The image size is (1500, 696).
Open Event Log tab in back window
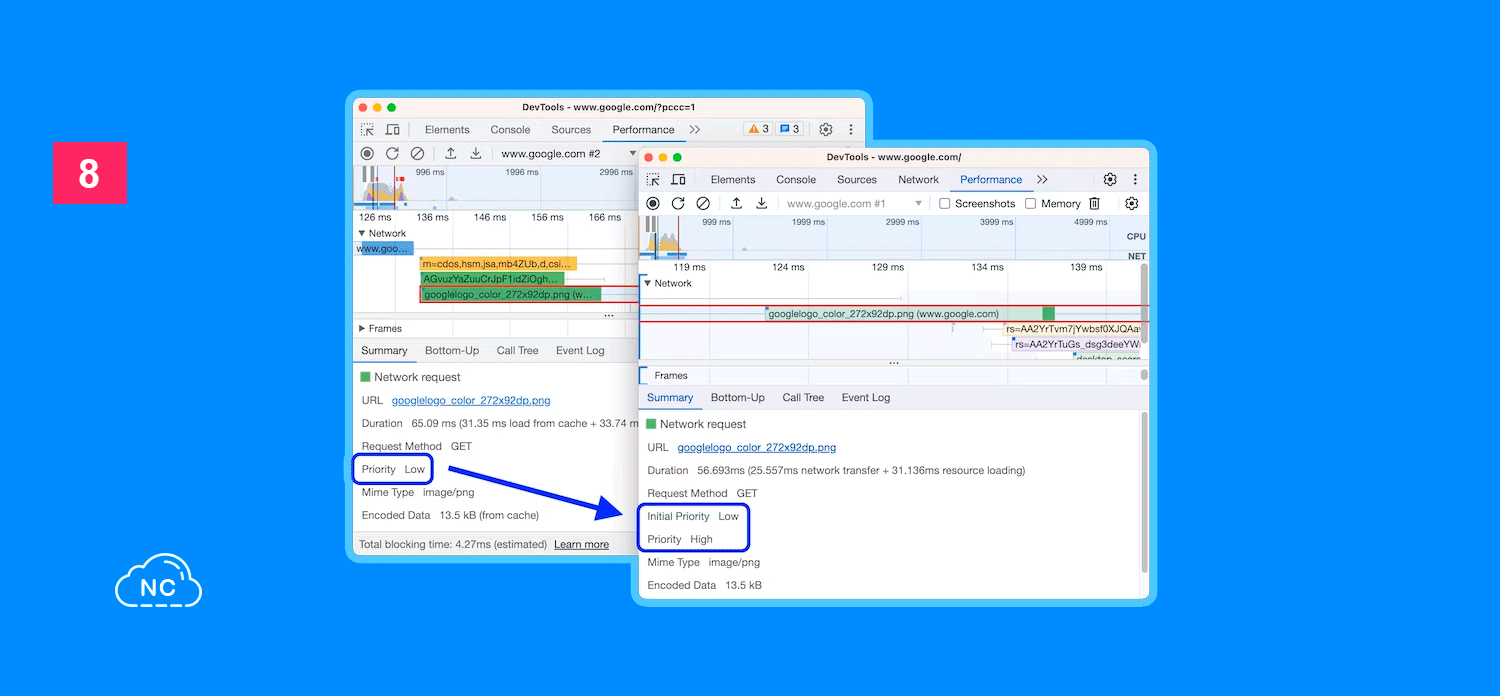[x=580, y=351]
